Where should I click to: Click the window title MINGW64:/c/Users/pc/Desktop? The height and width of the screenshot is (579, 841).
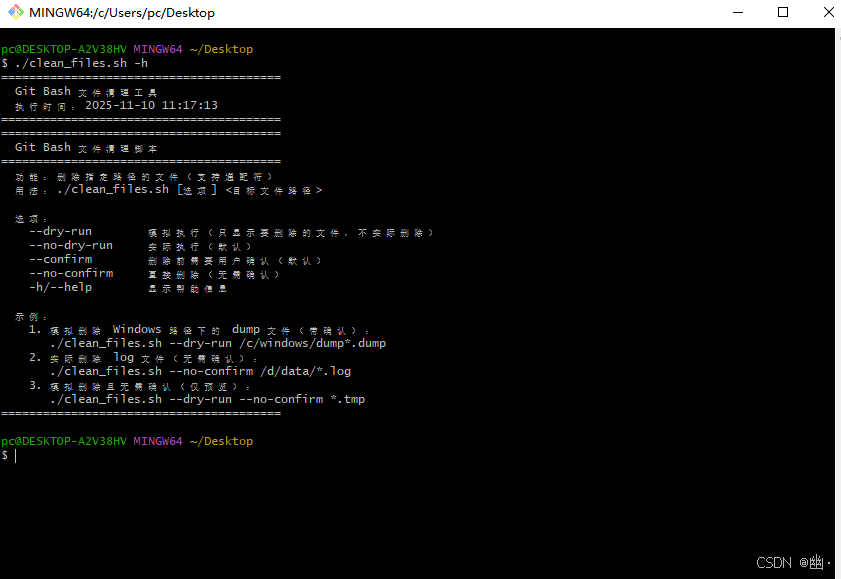tap(122, 13)
